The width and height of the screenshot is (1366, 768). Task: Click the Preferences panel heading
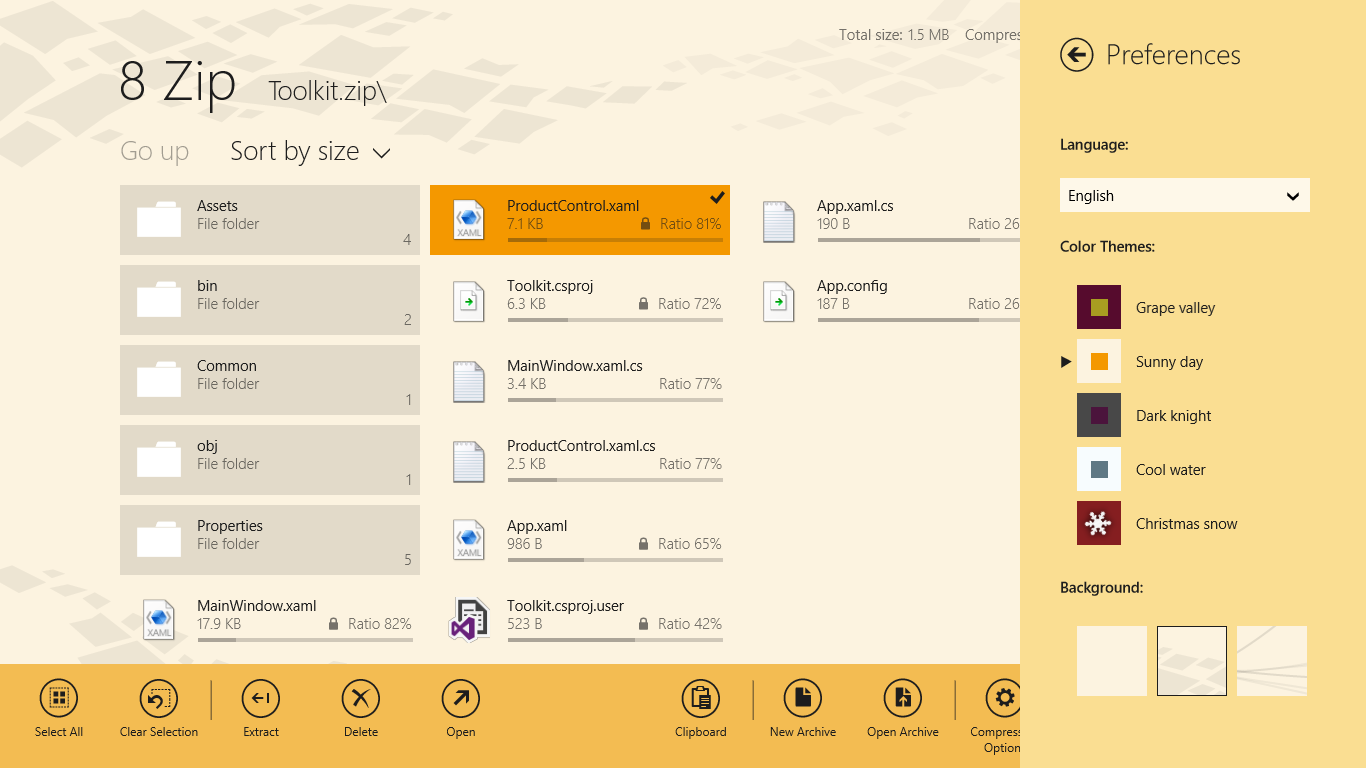[x=1173, y=55]
